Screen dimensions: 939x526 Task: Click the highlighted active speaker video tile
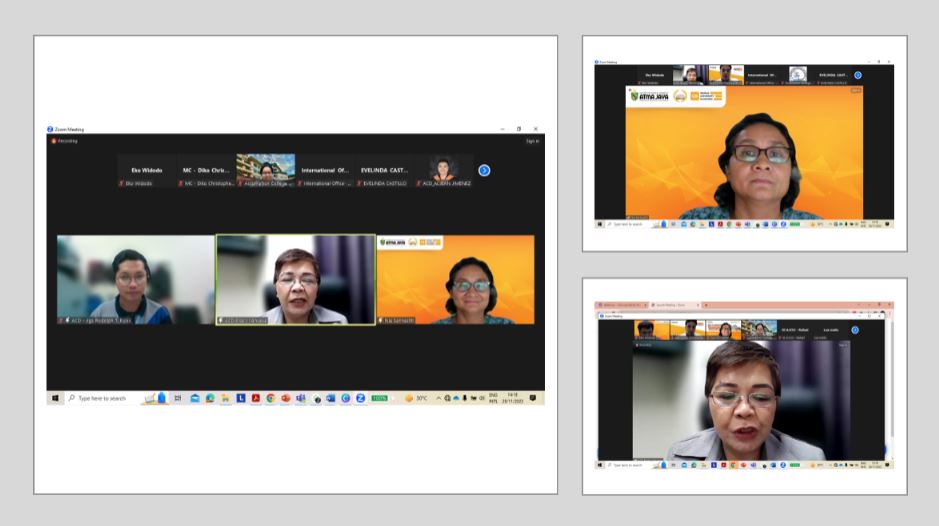point(296,280)
